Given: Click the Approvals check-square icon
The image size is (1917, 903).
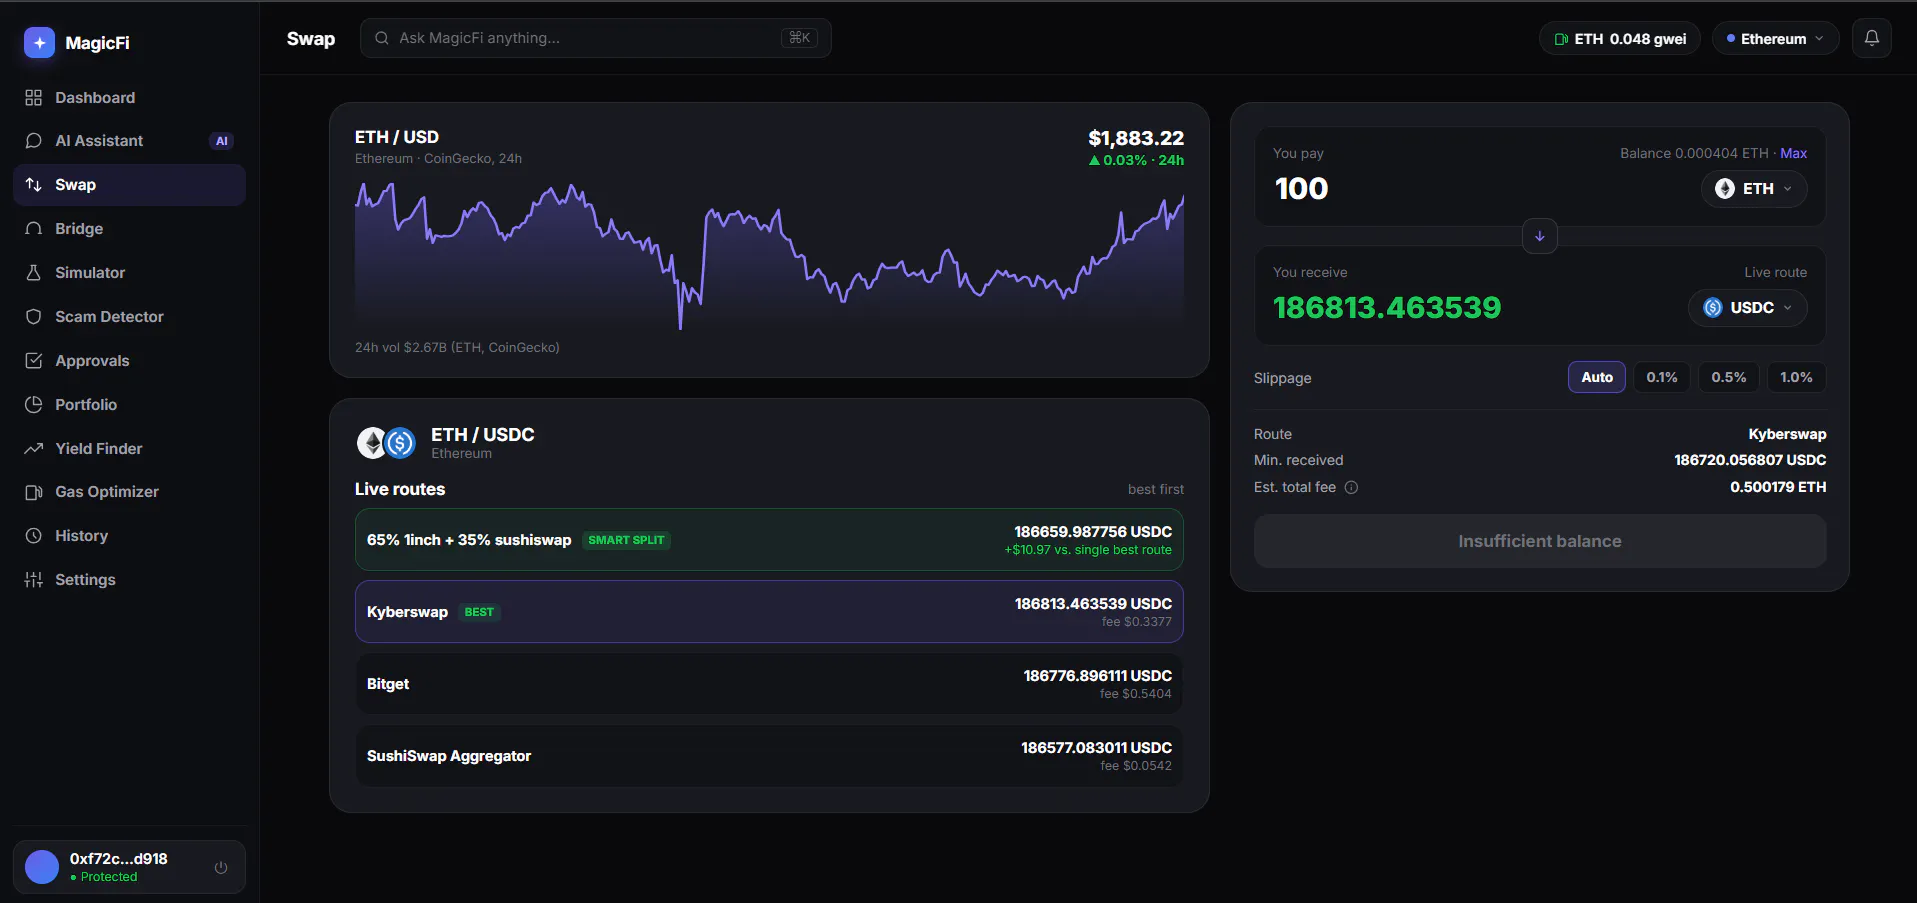Looking at the screenshot, I should (34, 361).
